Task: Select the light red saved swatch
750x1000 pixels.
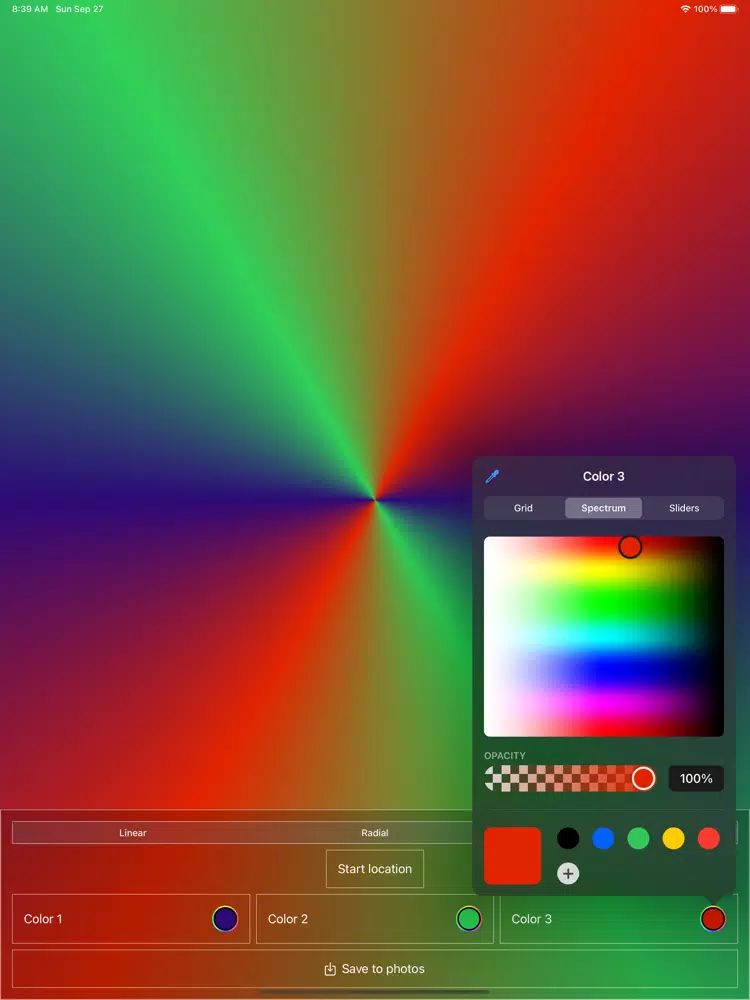Action: tap(708, 838)
